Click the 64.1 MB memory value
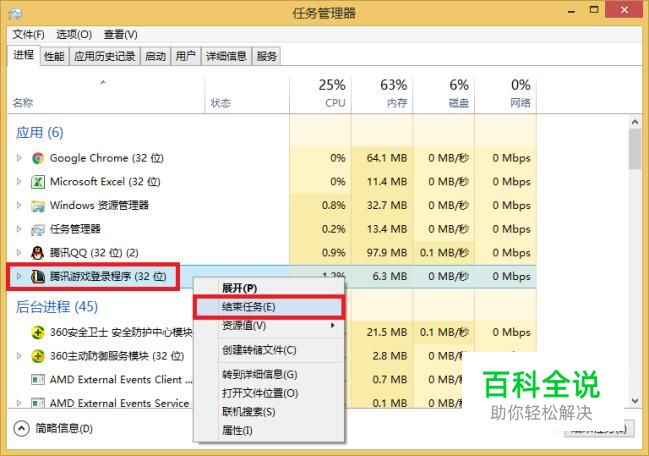Screen dimensions: 649x456 point(387,158)
